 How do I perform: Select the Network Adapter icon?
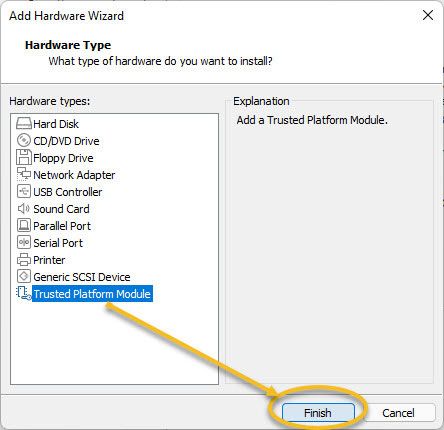click(24, 174)
